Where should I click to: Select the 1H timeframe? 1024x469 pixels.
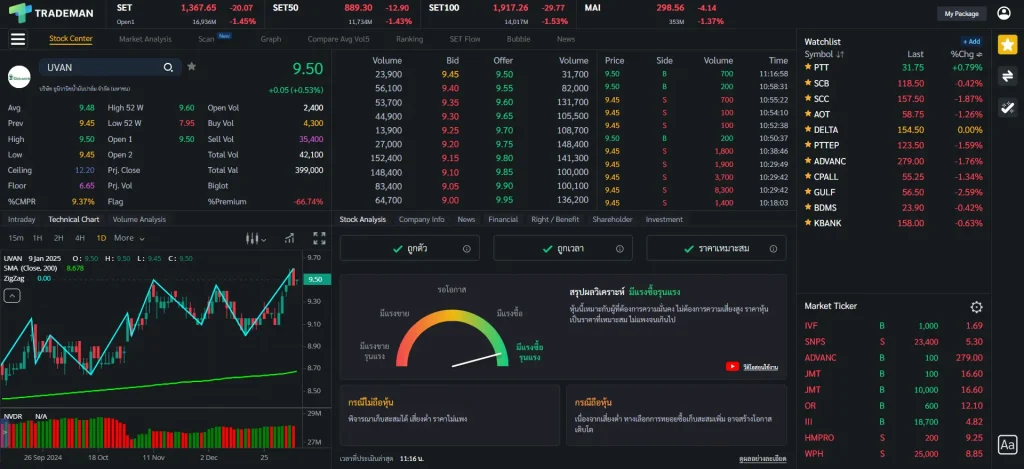(x=37, y=238)
